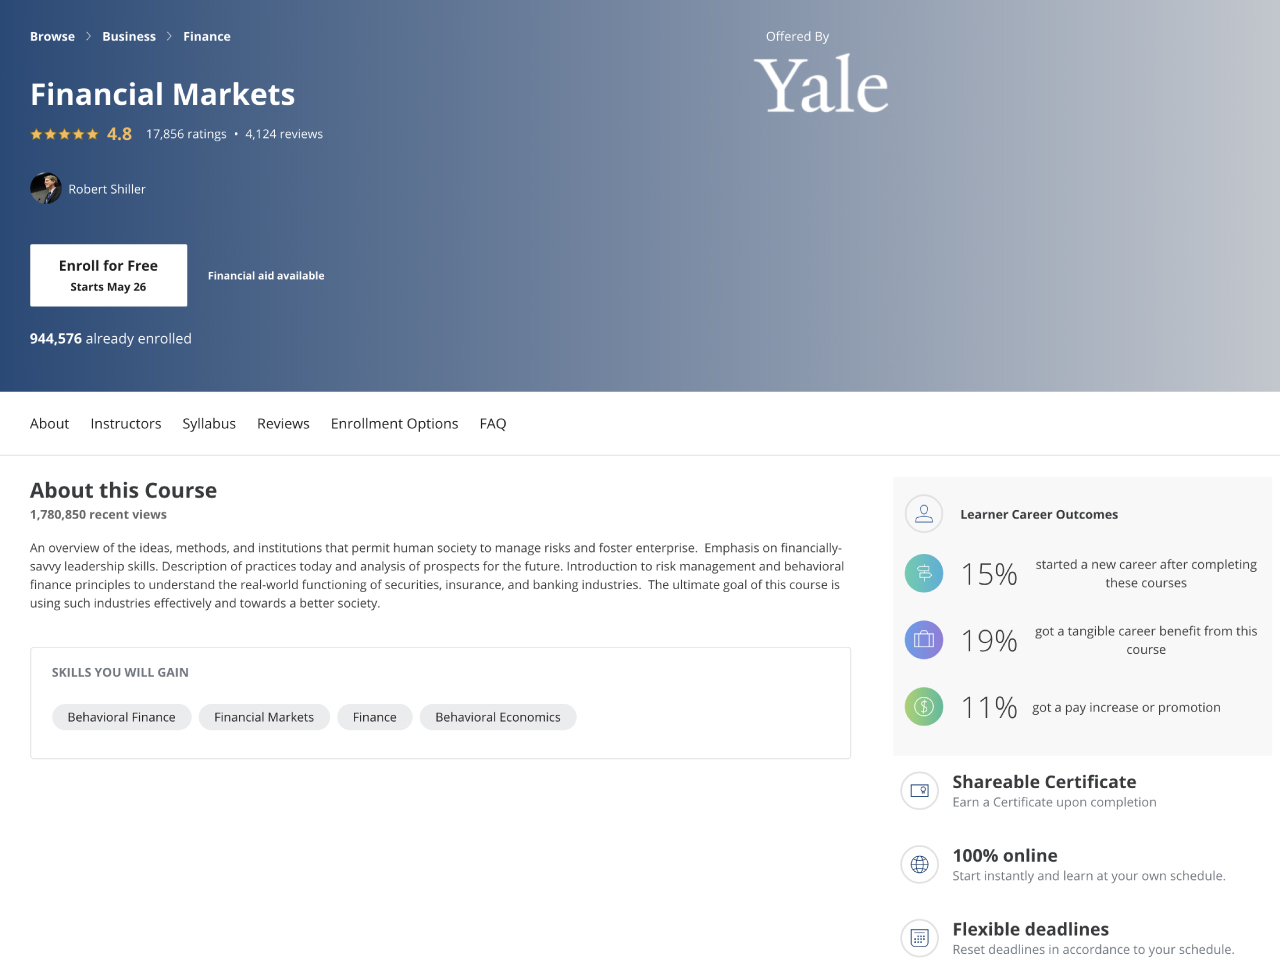Switch to the Instructors tab

(126, 424)
